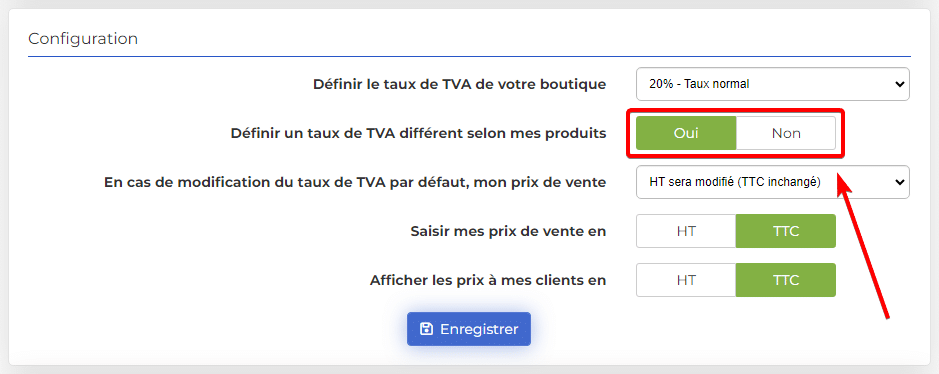
Task: Set customer price display to HT
Action: pyautogui.click(x=686, y=280)
